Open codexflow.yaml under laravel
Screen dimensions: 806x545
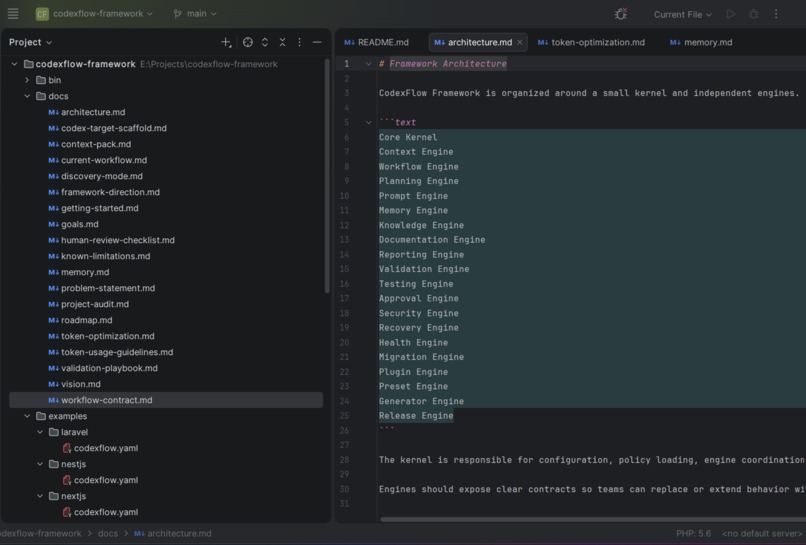pyautogui.click(x=100, y=448)
